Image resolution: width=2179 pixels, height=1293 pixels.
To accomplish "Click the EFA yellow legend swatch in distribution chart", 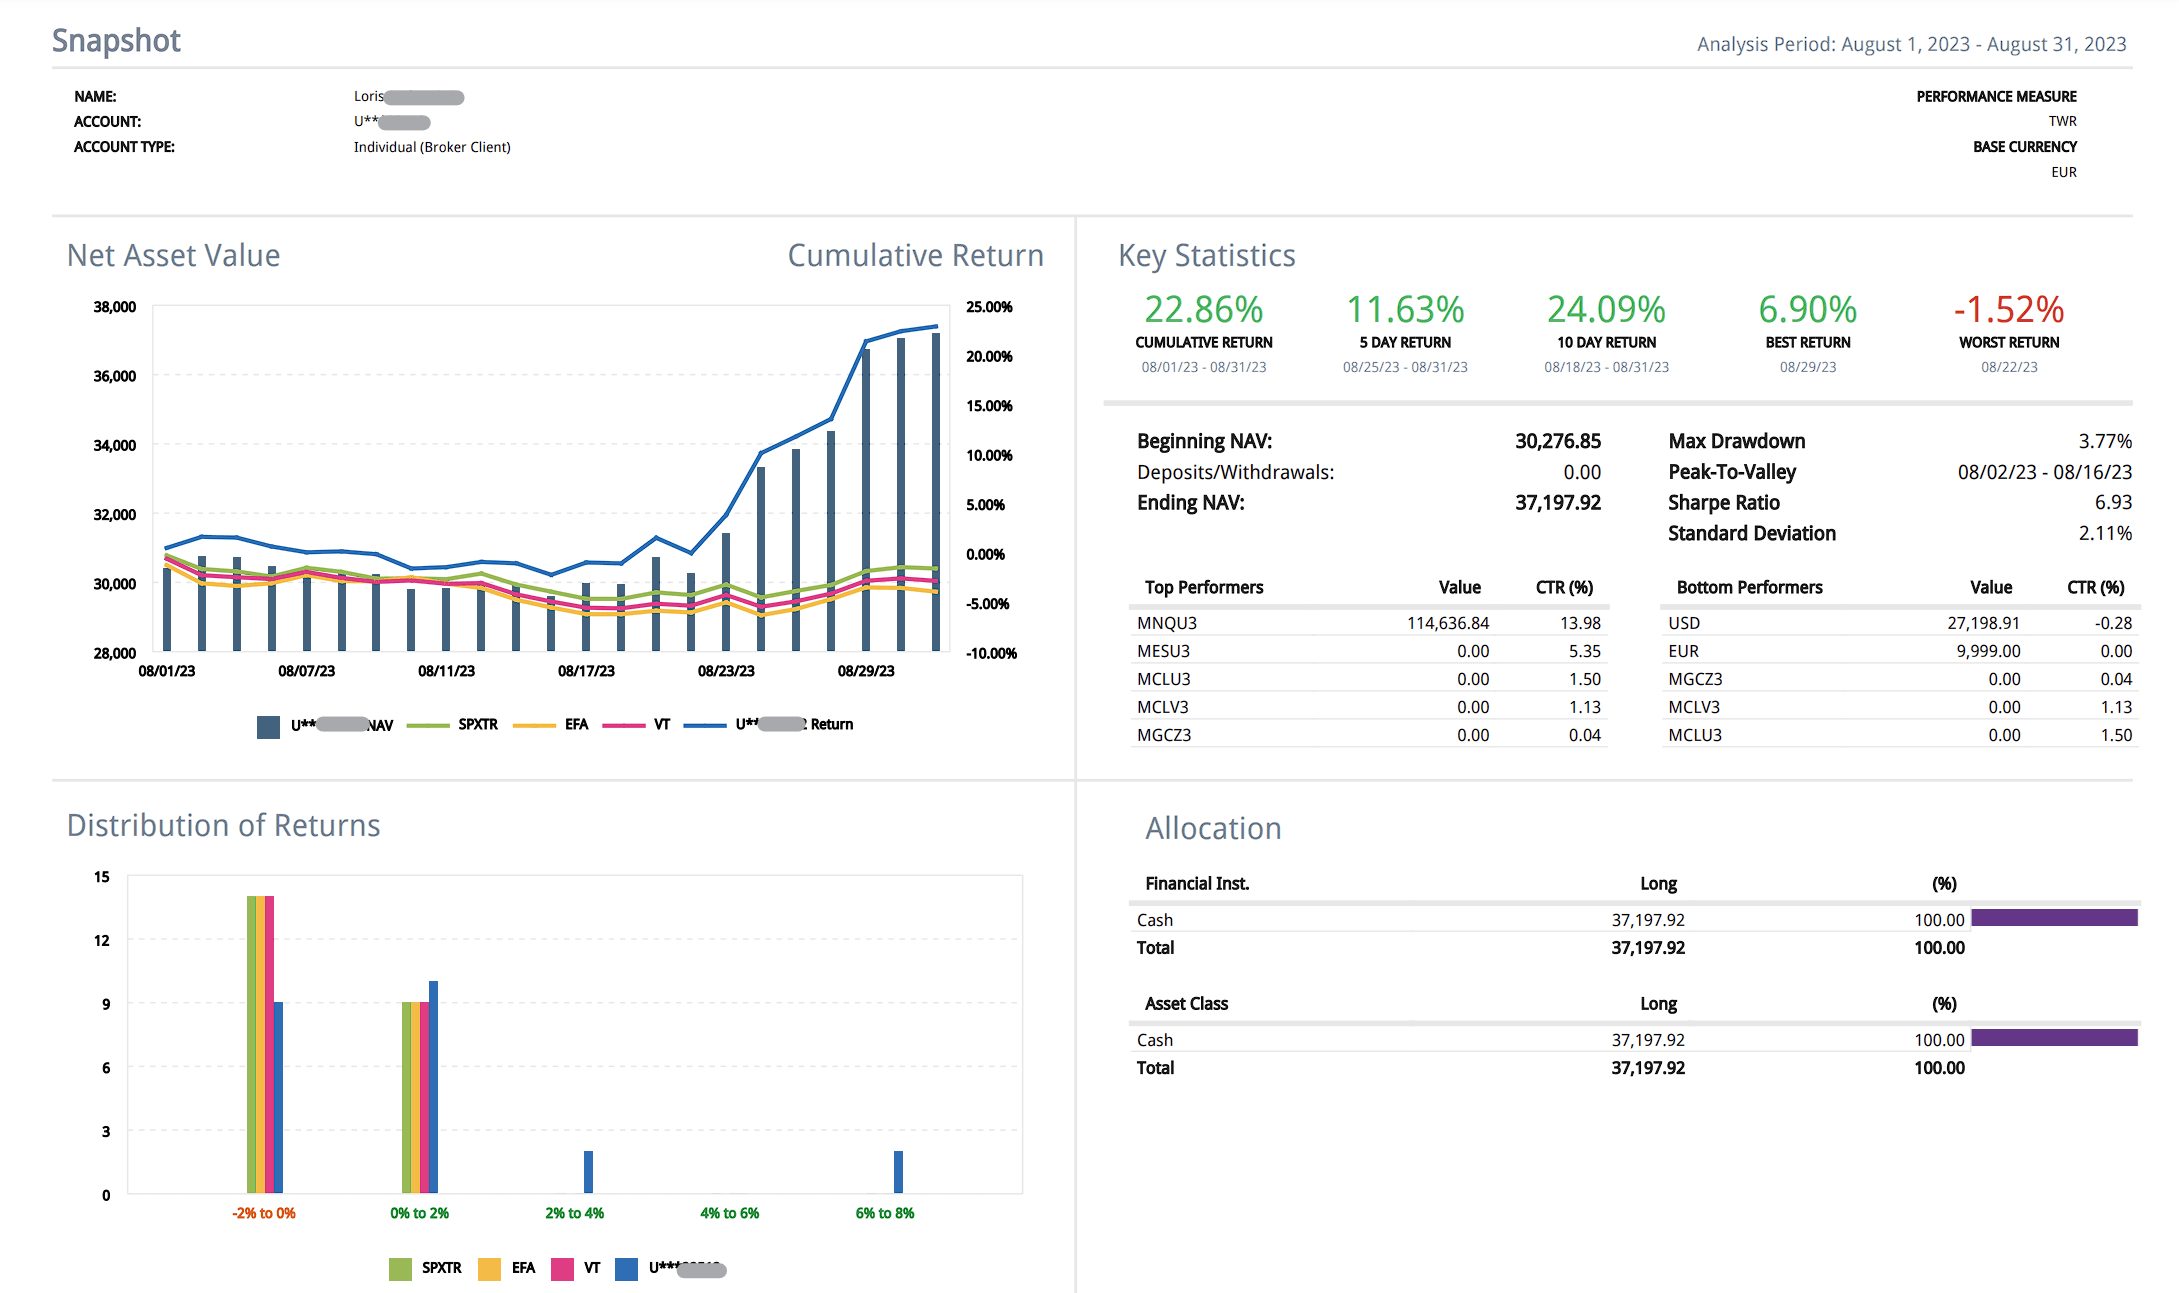I will 489,1268.
